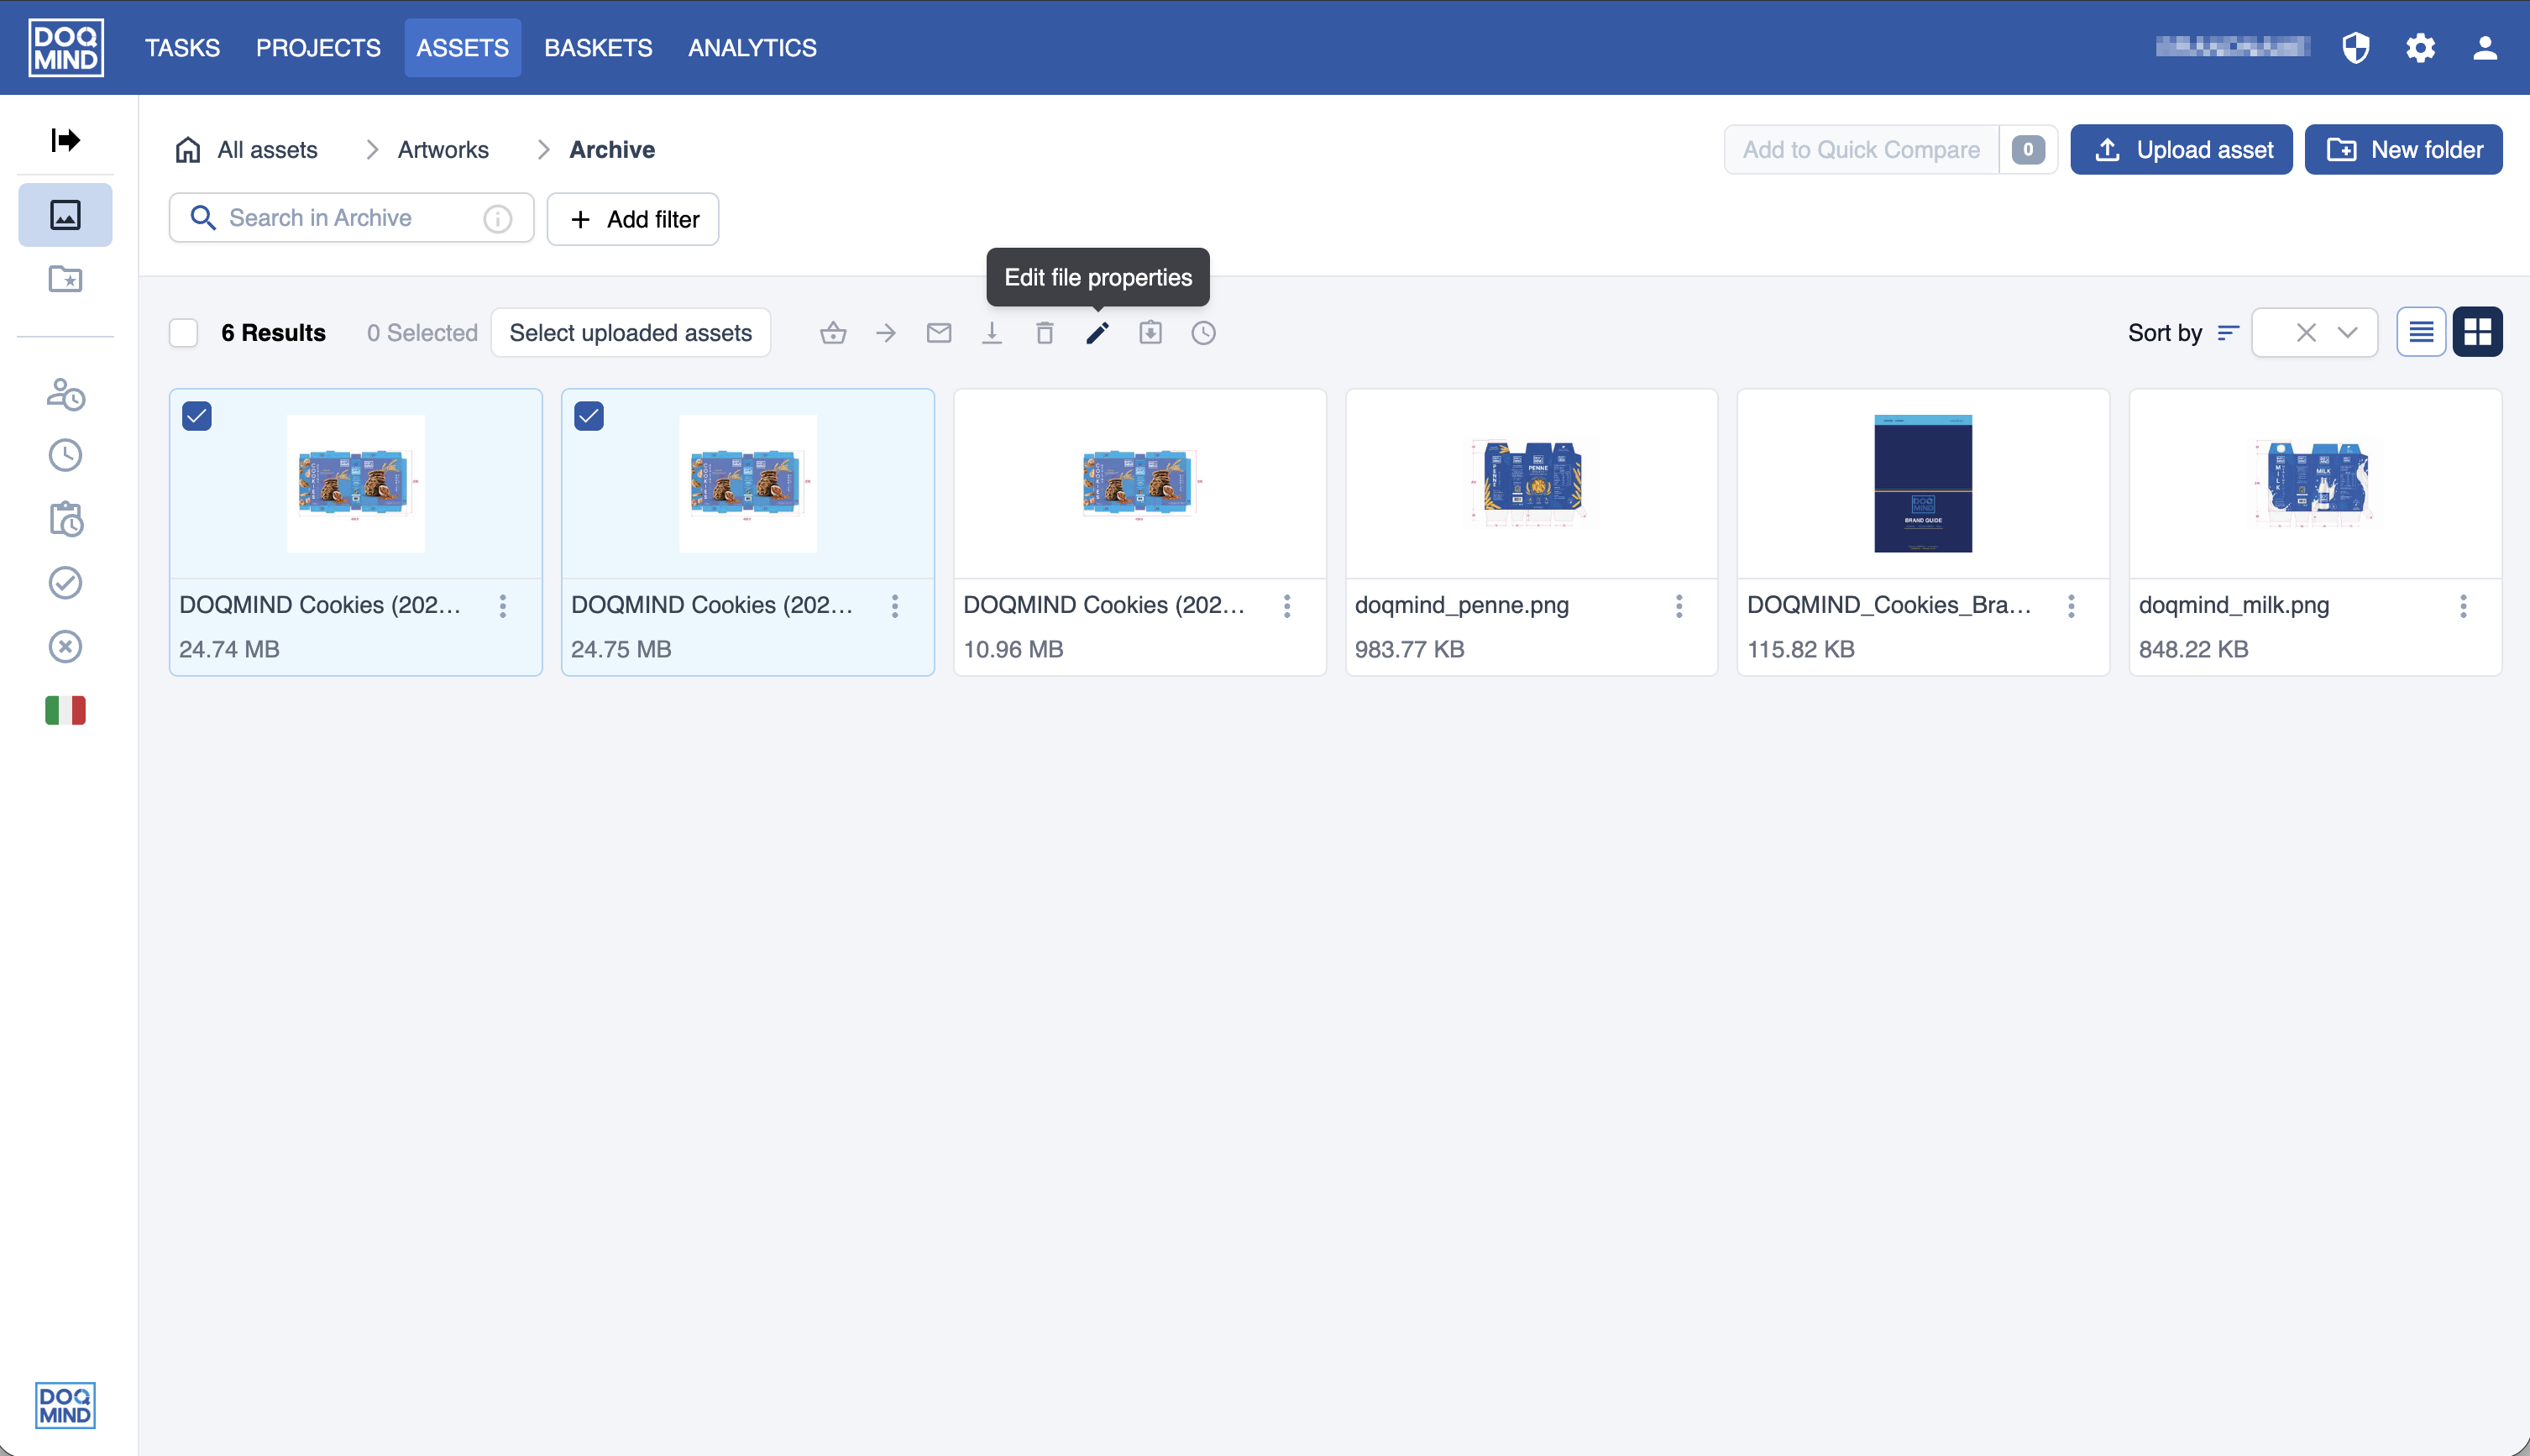Switch language via the Italian flag

click(x=65, y=710)
